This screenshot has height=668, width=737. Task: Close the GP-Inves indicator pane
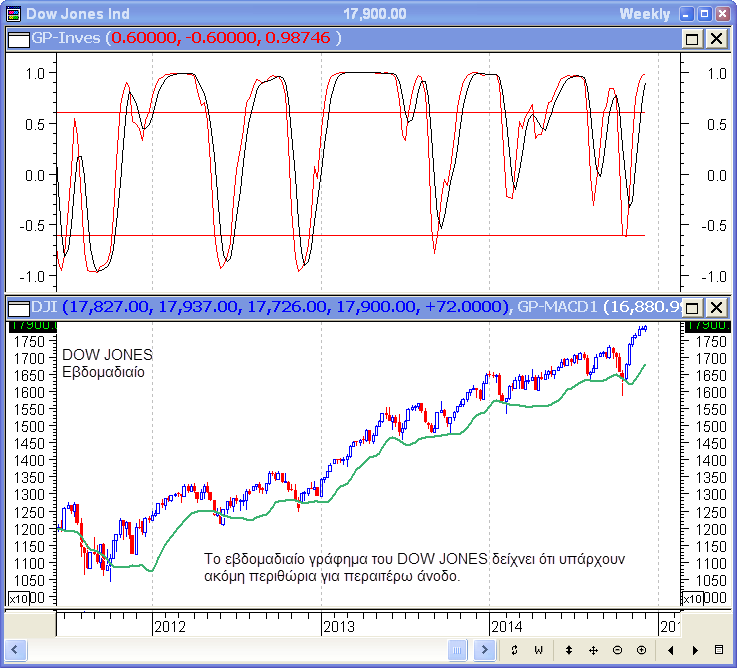click(x=716, y=38)
